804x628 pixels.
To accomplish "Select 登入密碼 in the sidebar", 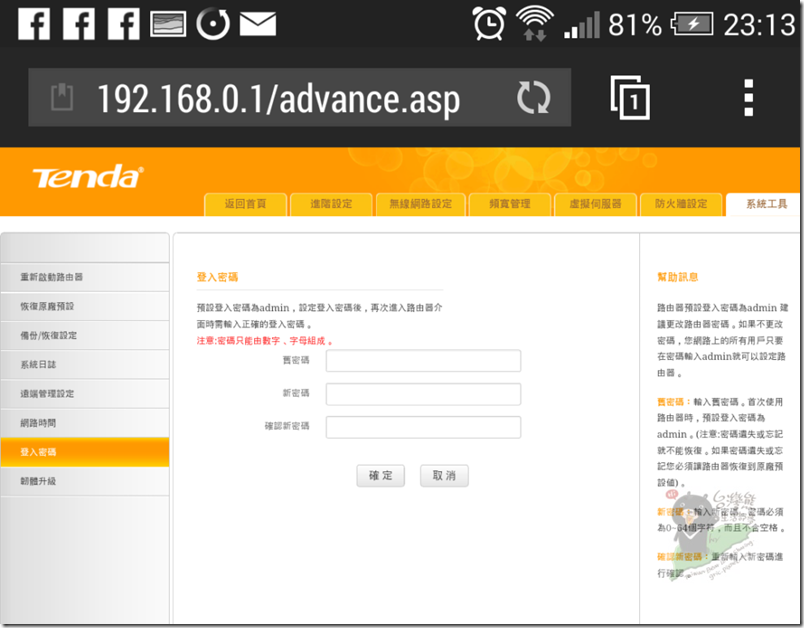I will point(85,453).
